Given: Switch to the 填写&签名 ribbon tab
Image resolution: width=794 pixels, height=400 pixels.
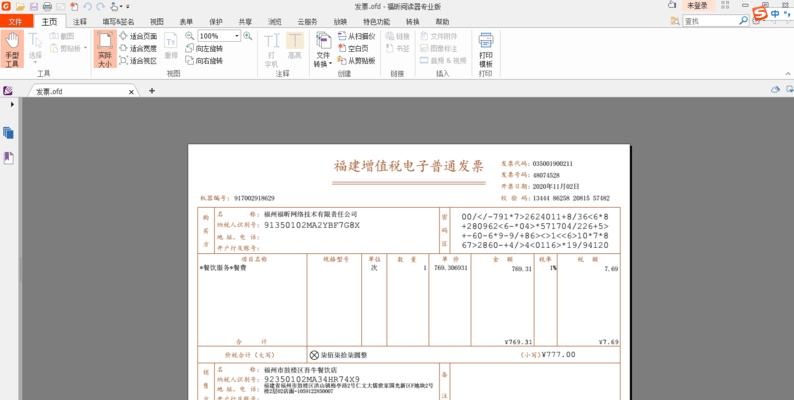Looking at the screenshot, I should [x=118, y=22].
